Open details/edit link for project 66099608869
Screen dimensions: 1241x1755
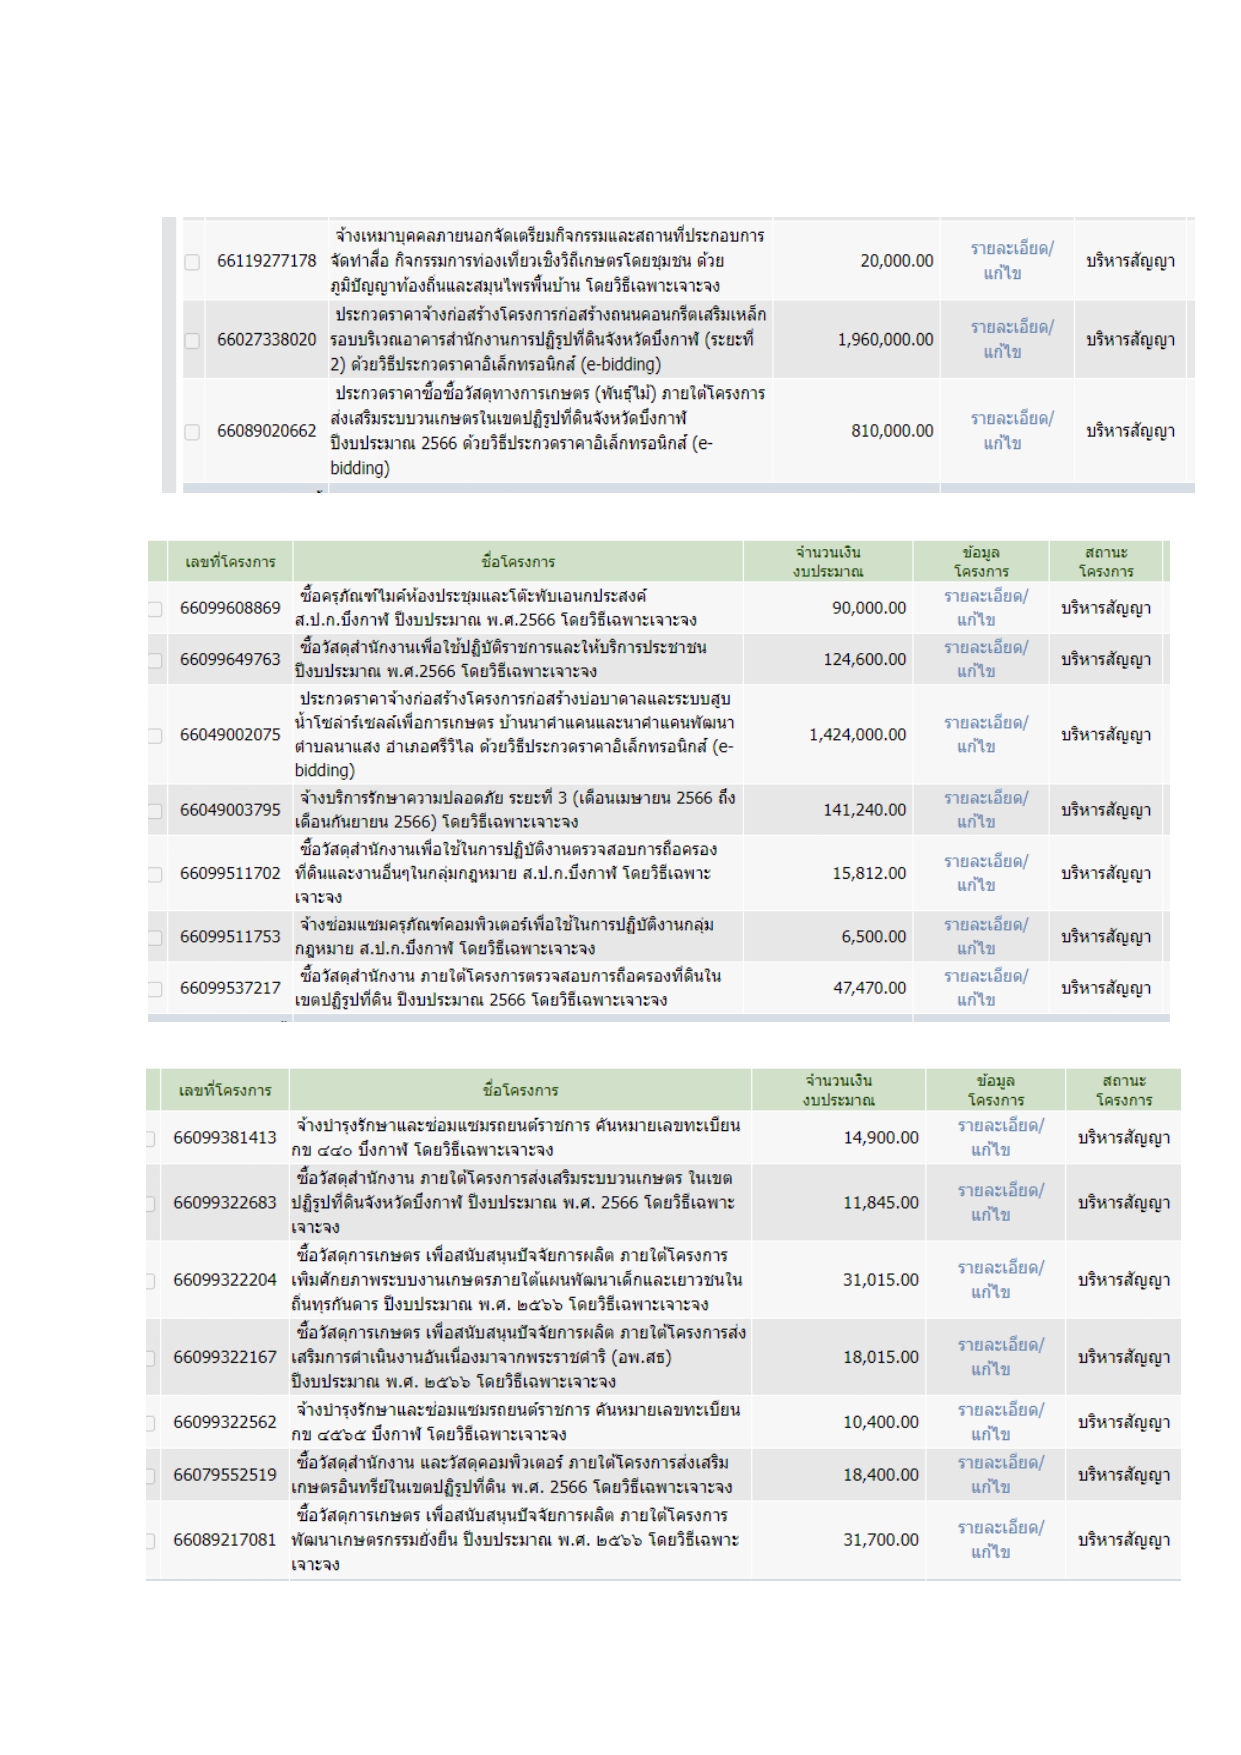pyautogui.click(x=985, y=608)
